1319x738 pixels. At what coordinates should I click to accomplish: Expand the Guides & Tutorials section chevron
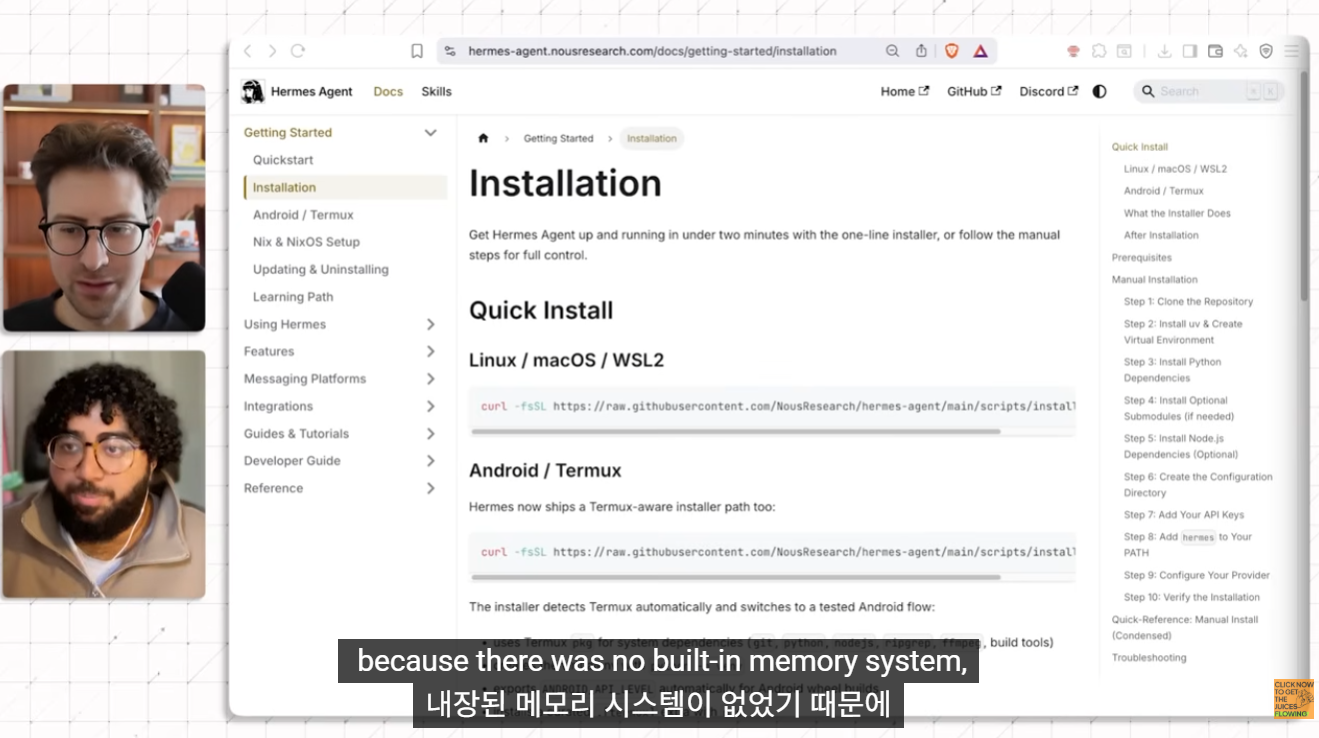(x=431, y=434)
